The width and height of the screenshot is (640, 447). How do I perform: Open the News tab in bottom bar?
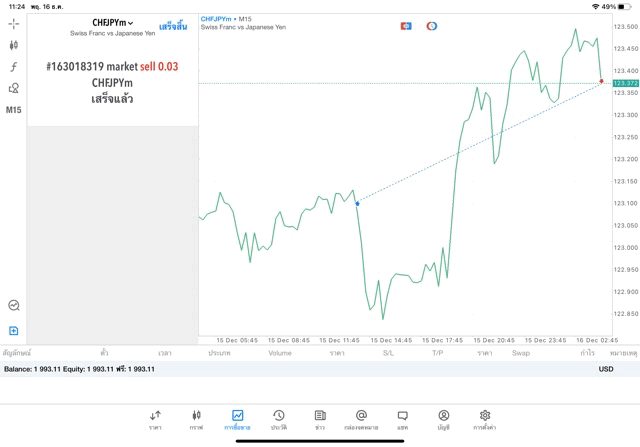click(320, 419)
